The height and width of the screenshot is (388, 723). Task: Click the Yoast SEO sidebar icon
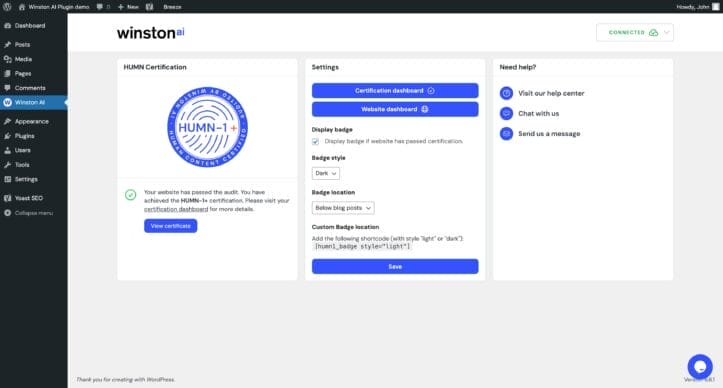7,198
